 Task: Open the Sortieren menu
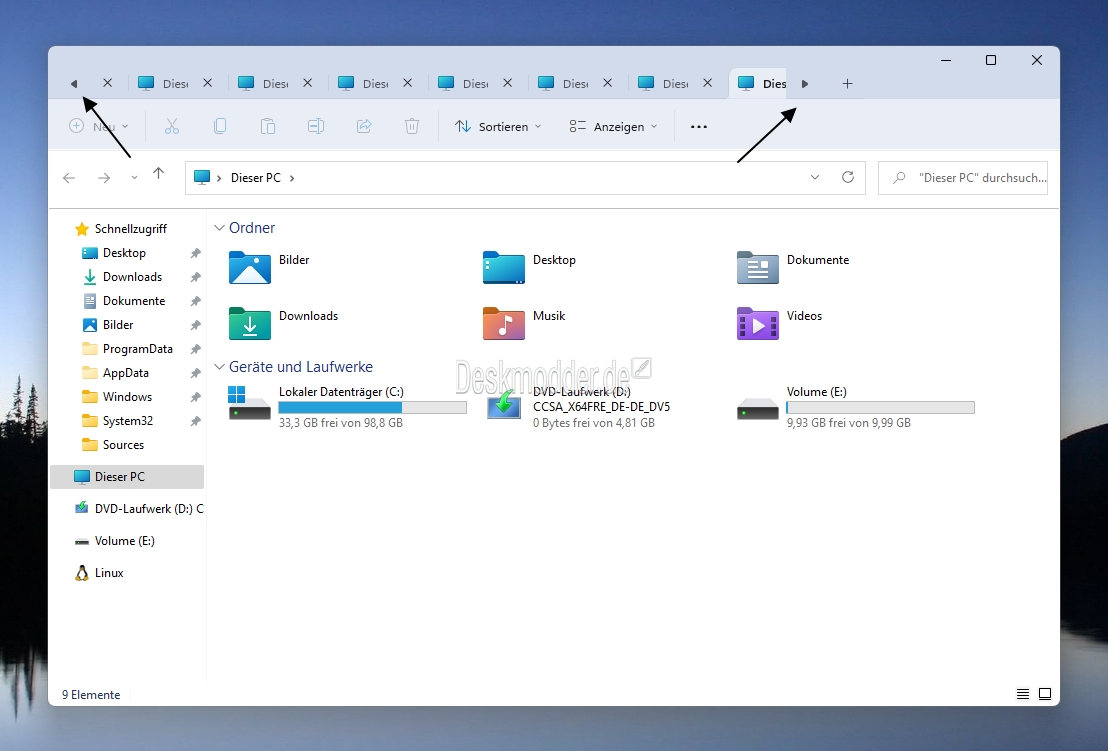[498, 126]
